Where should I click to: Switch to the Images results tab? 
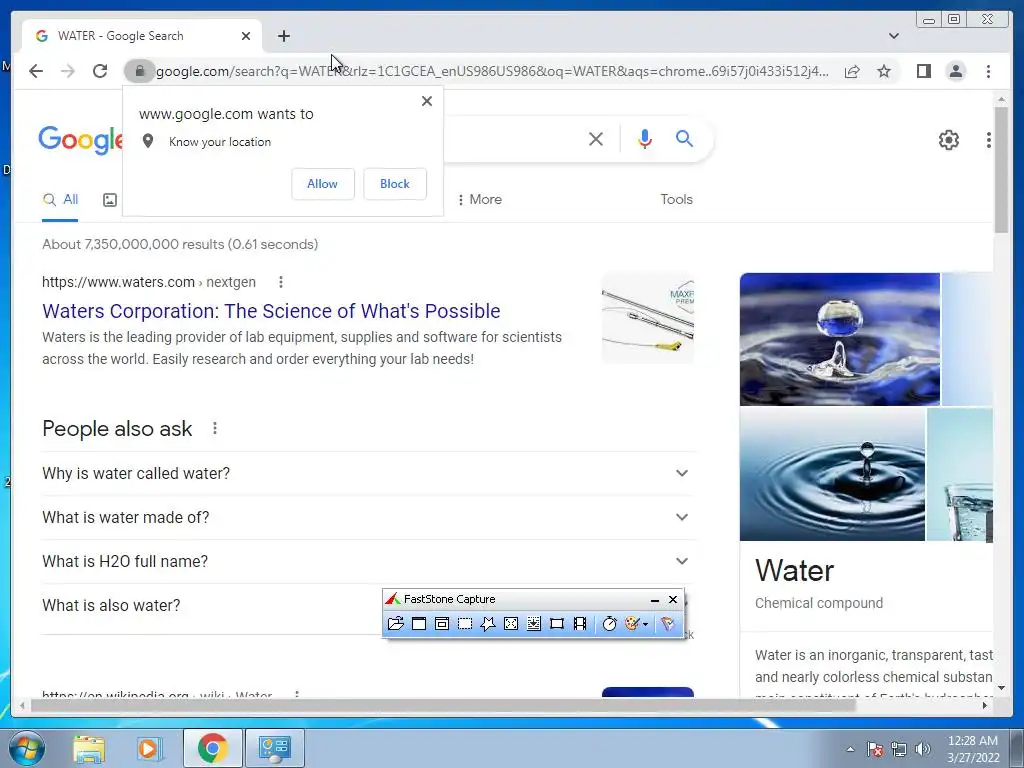pyautogui.click(x=110, y=200)
